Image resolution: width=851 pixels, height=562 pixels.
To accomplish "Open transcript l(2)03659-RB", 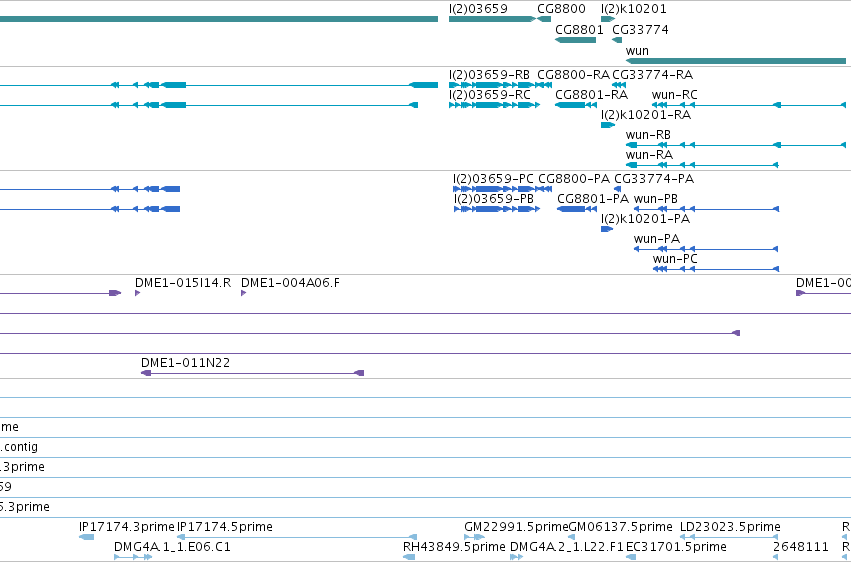I will point(489,74).
